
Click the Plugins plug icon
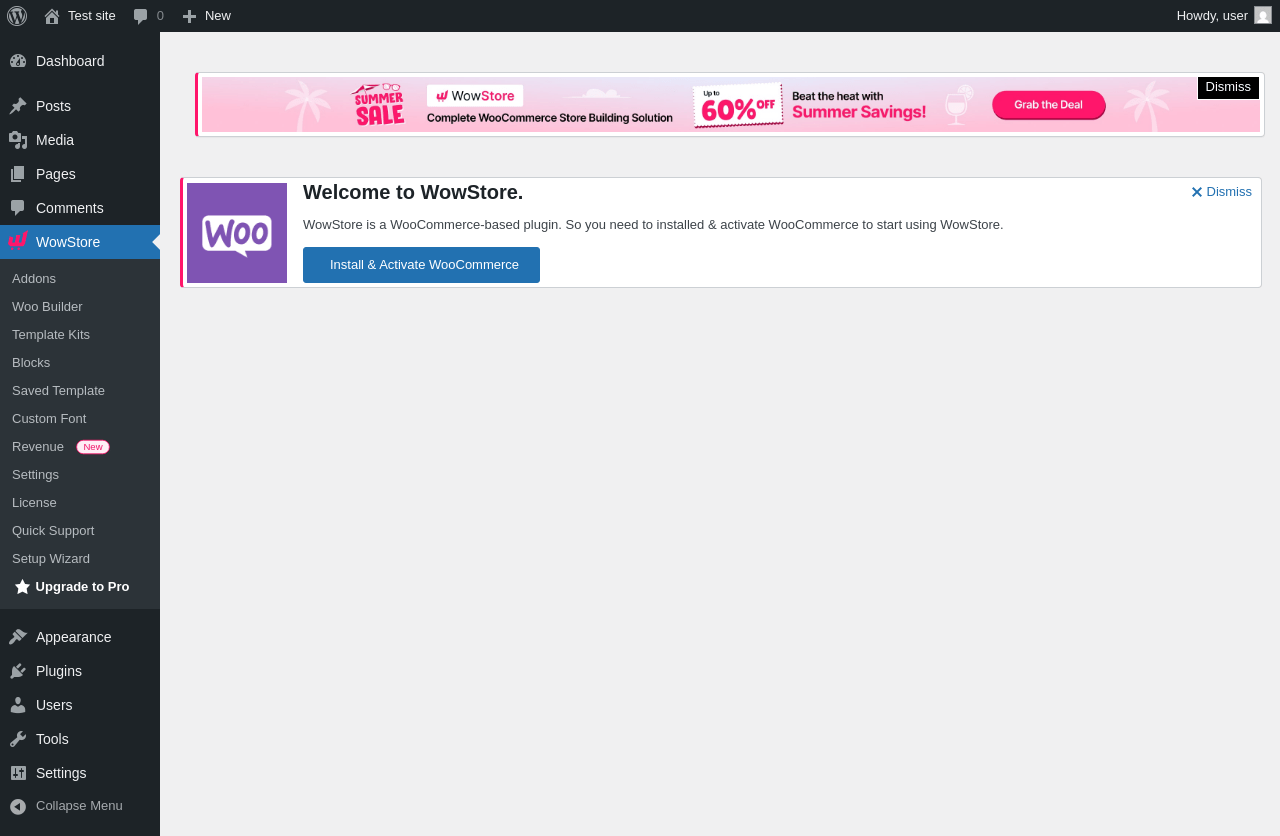pyautogui.click(x=18, y=671)
